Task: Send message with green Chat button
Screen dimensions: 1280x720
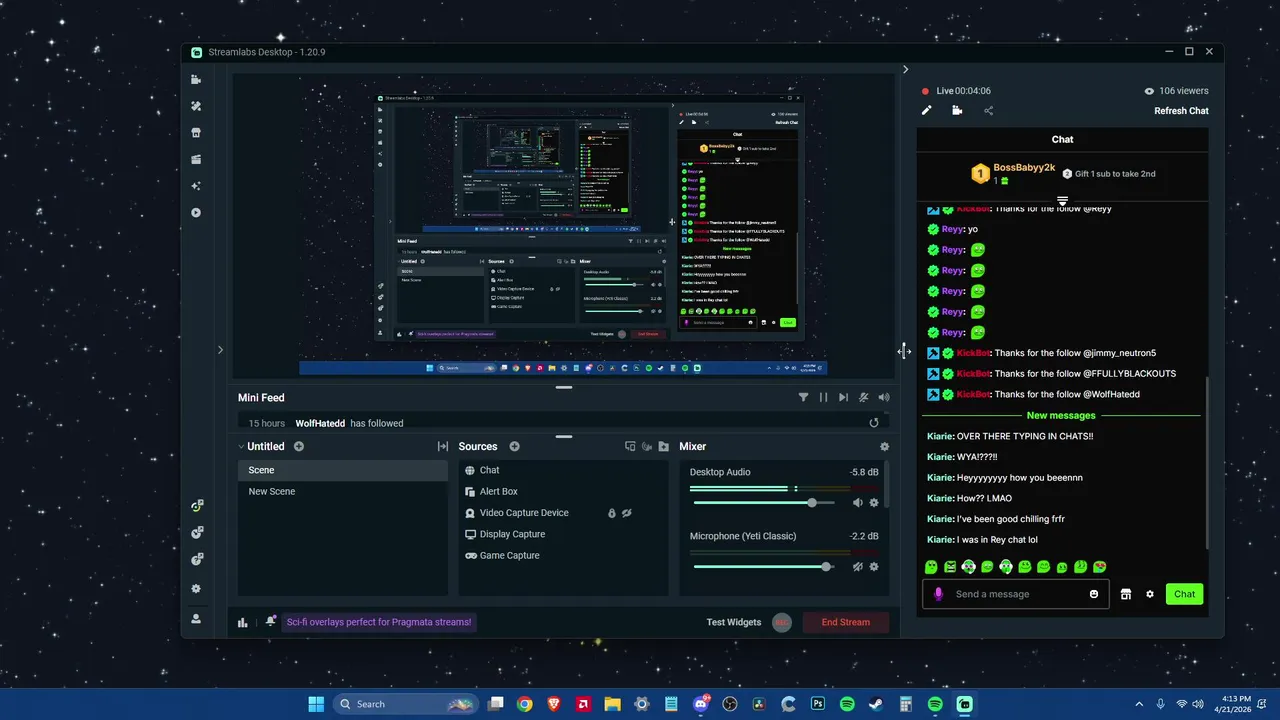Action: click(1184, 594)
